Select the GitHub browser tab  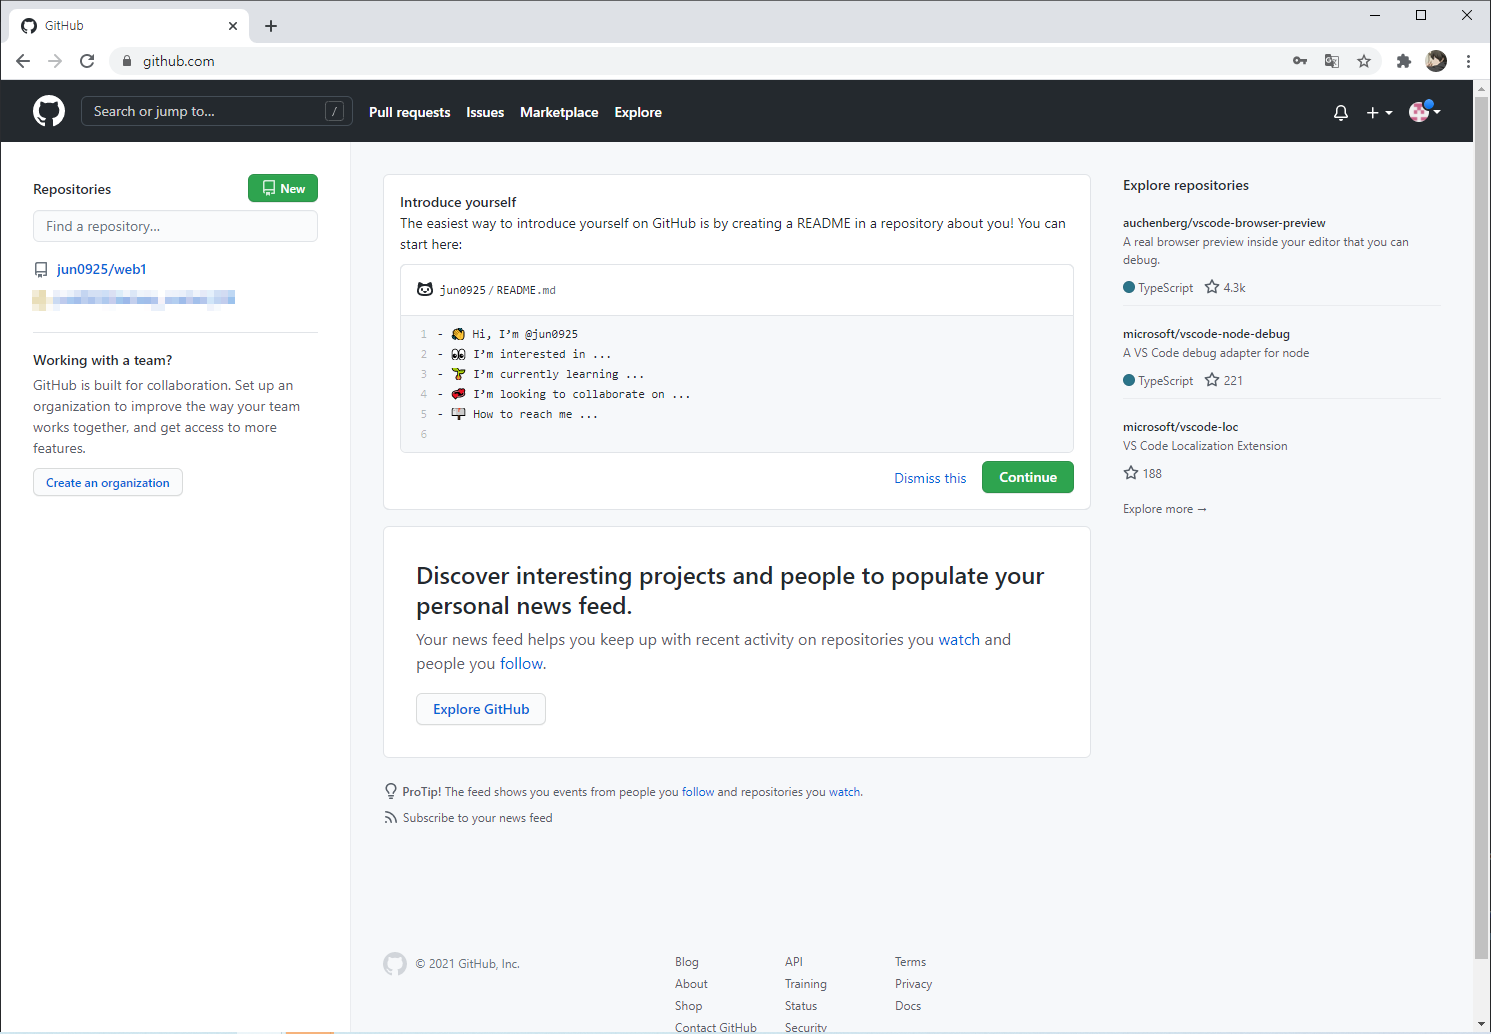(x=129, y=26)
